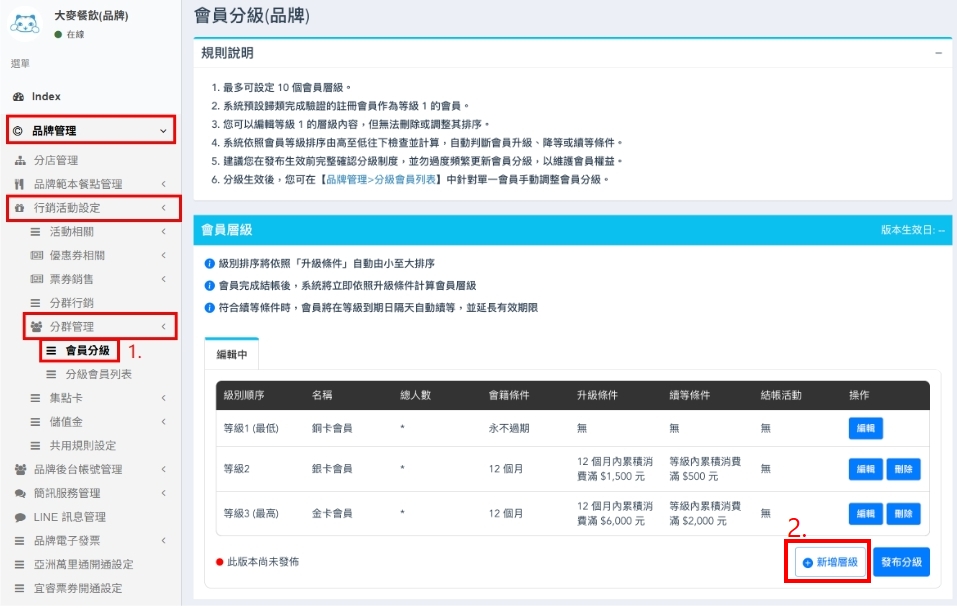This screenshot has height=608, width=957.
Task: Click the 分群管理 users icon
Action: (36, 326)
